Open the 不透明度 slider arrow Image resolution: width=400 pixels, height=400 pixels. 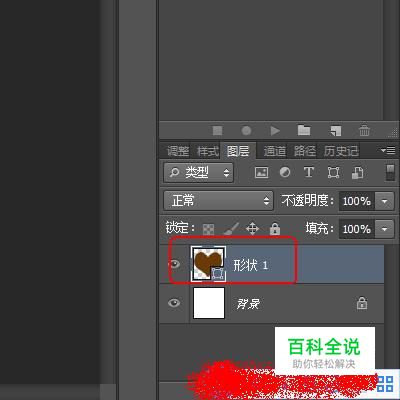pyautogui.click(x=384, y=201)
